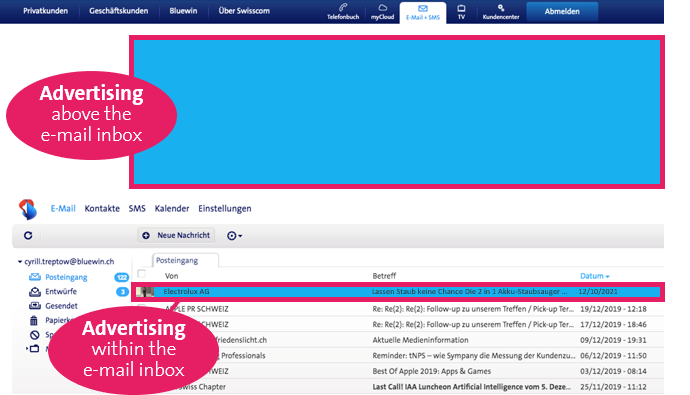Viewport: 690px width, 395px height.
Task: Select the Posteingang folder in sidebar
Action: point(66,277)
